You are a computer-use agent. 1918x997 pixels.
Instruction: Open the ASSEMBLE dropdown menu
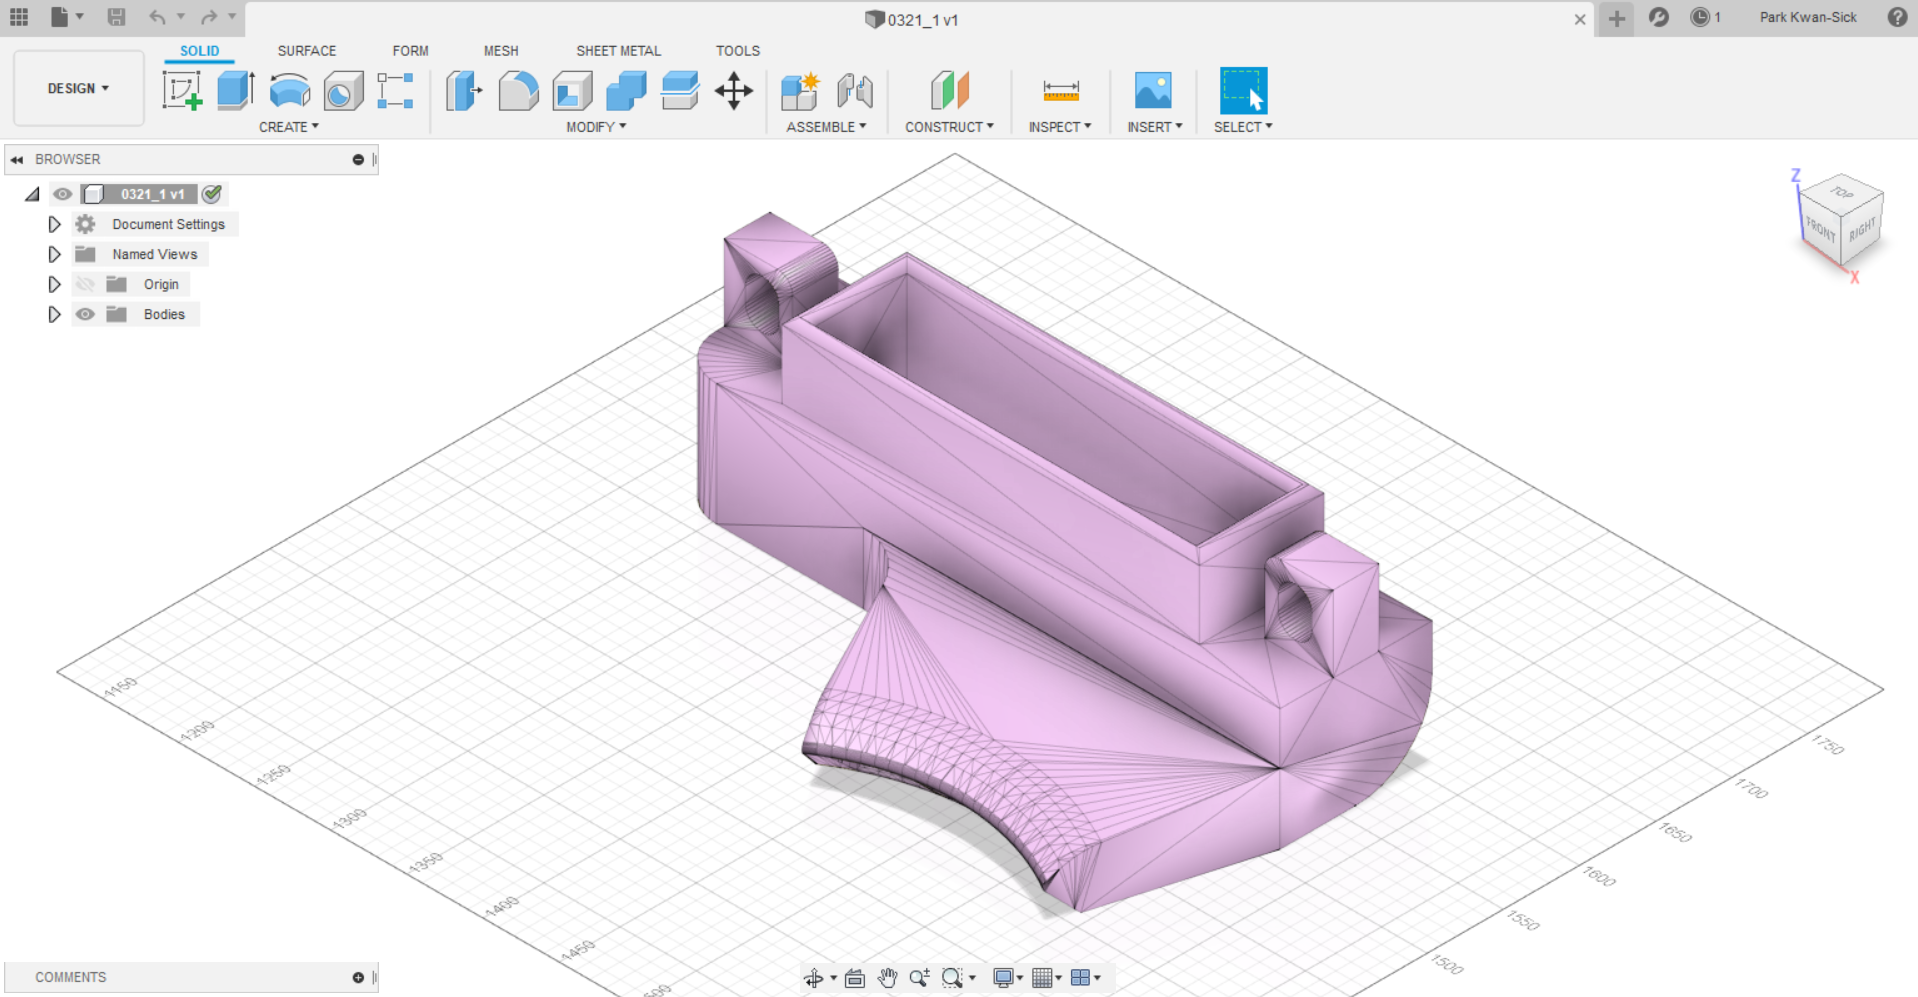pos(826,127)
